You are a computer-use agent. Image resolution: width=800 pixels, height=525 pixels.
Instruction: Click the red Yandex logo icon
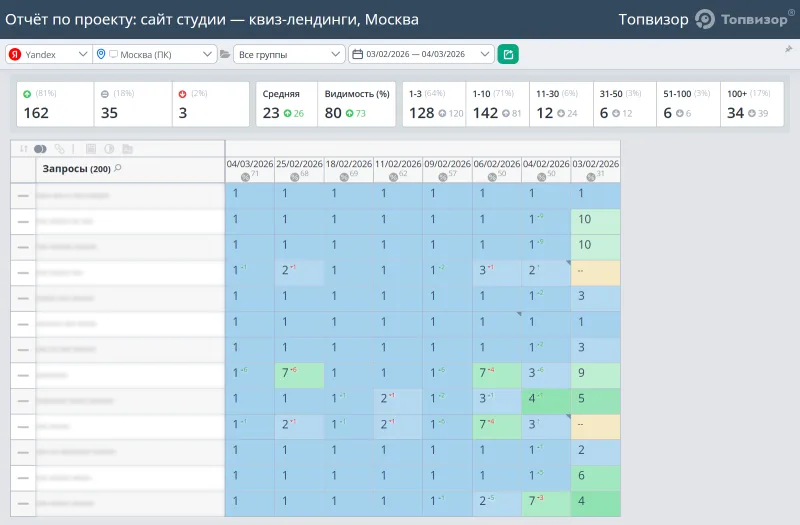click(15, 54)
